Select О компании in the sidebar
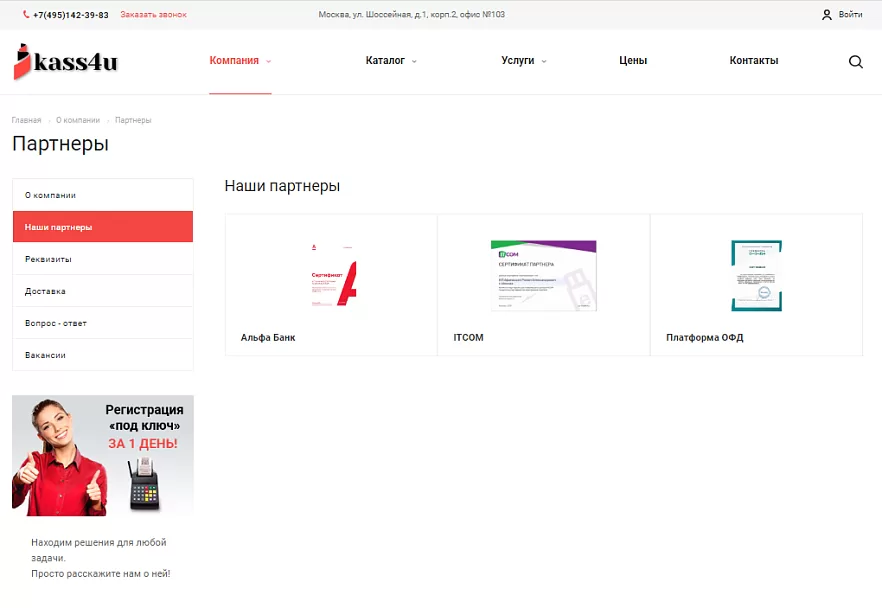This screenshot has height=608, width=882. click(x=103, y=195)
